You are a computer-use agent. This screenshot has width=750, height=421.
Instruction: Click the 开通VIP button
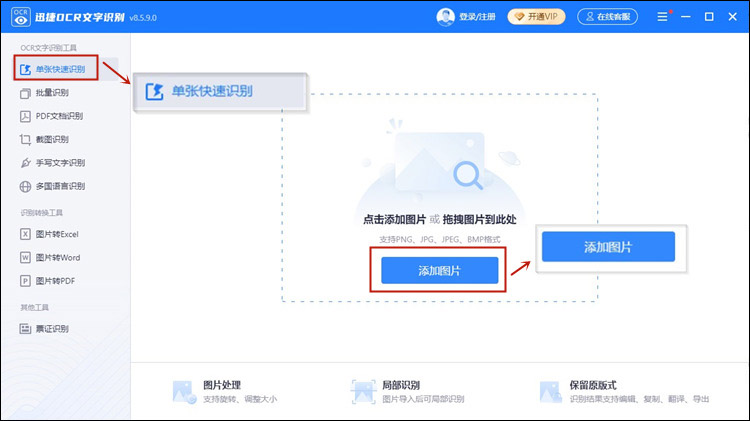click(x=536, y=17)
